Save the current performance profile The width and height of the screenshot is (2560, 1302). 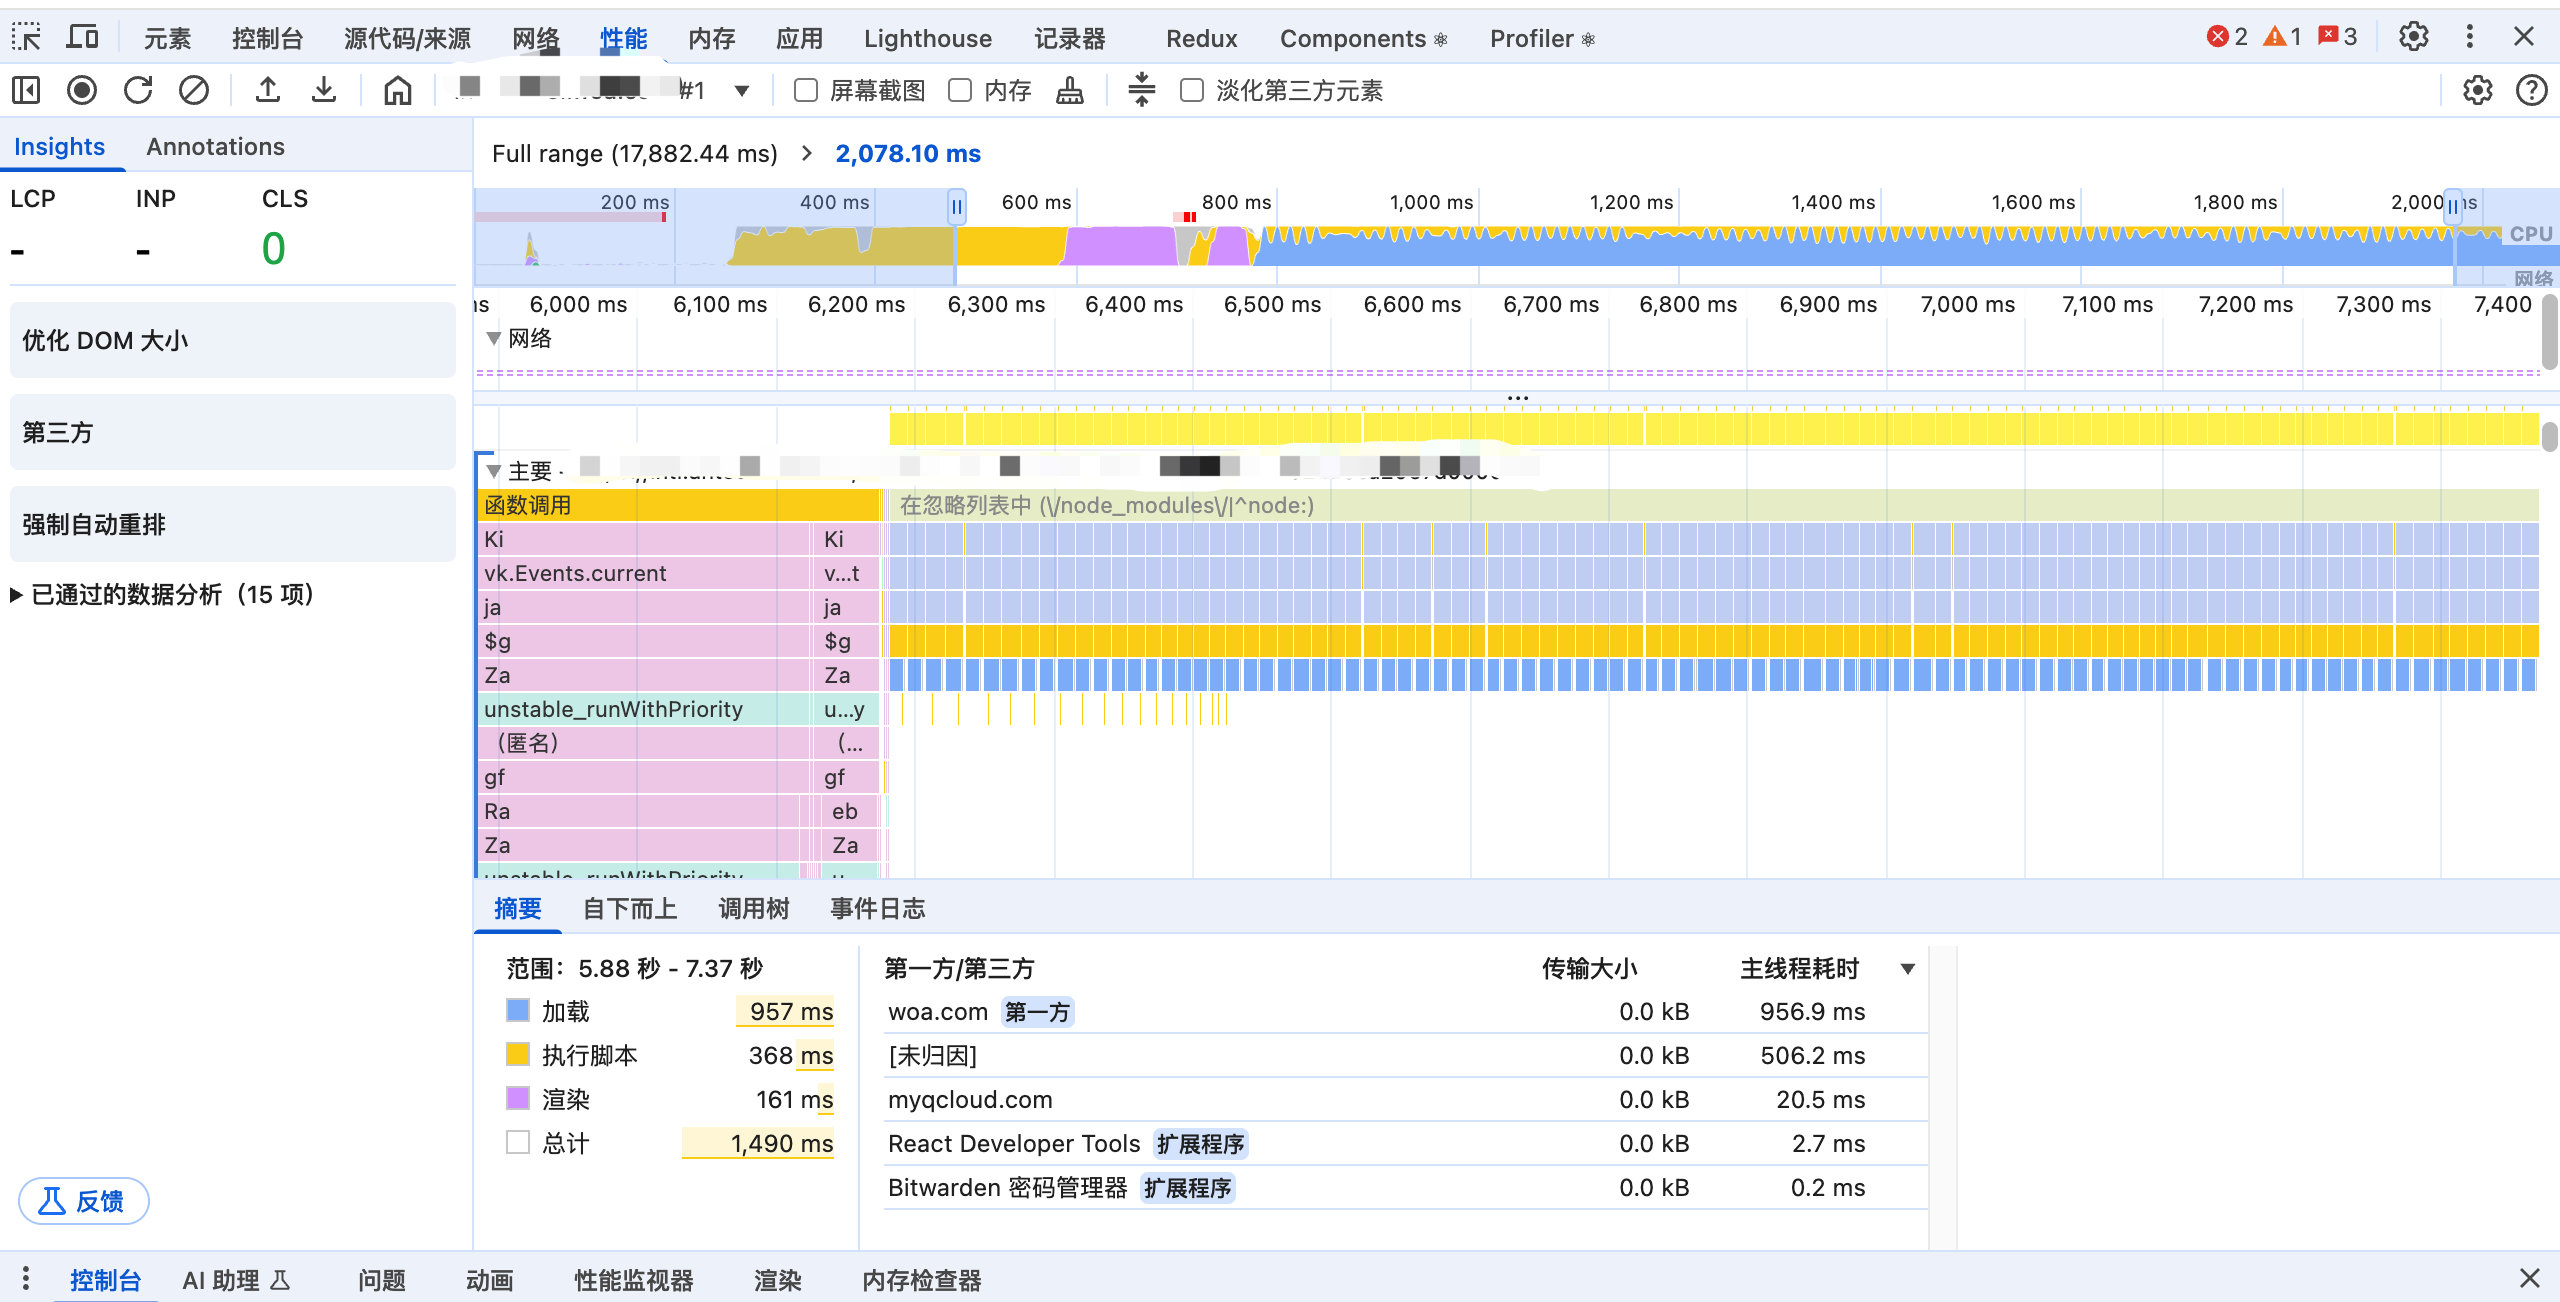[323, 90]
